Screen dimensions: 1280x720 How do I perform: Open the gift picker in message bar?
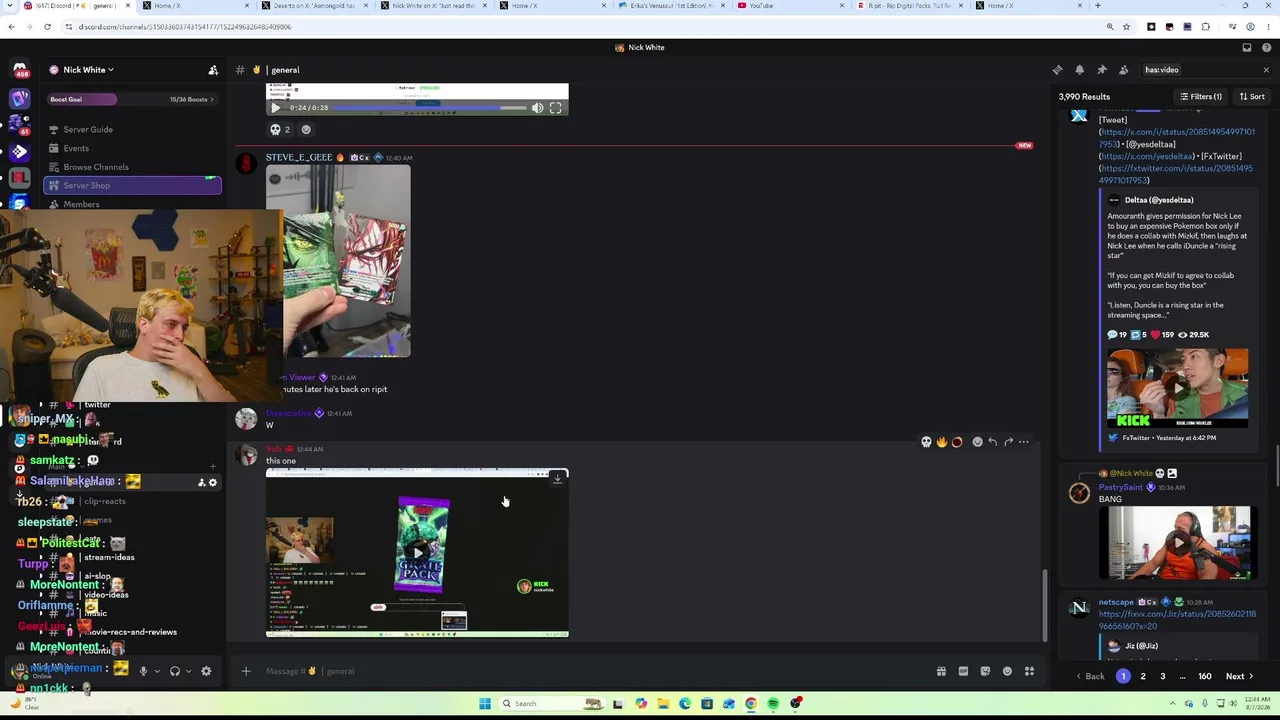[941, 671]
